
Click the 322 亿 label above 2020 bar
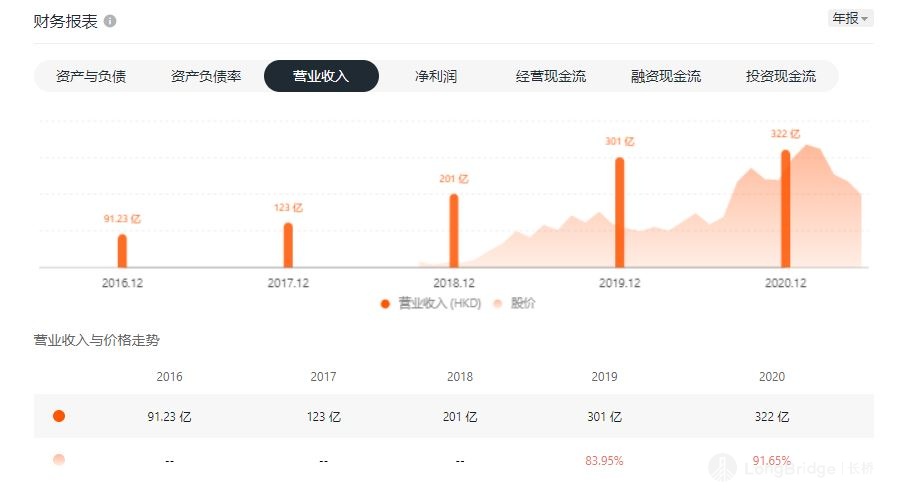point(785,134)
